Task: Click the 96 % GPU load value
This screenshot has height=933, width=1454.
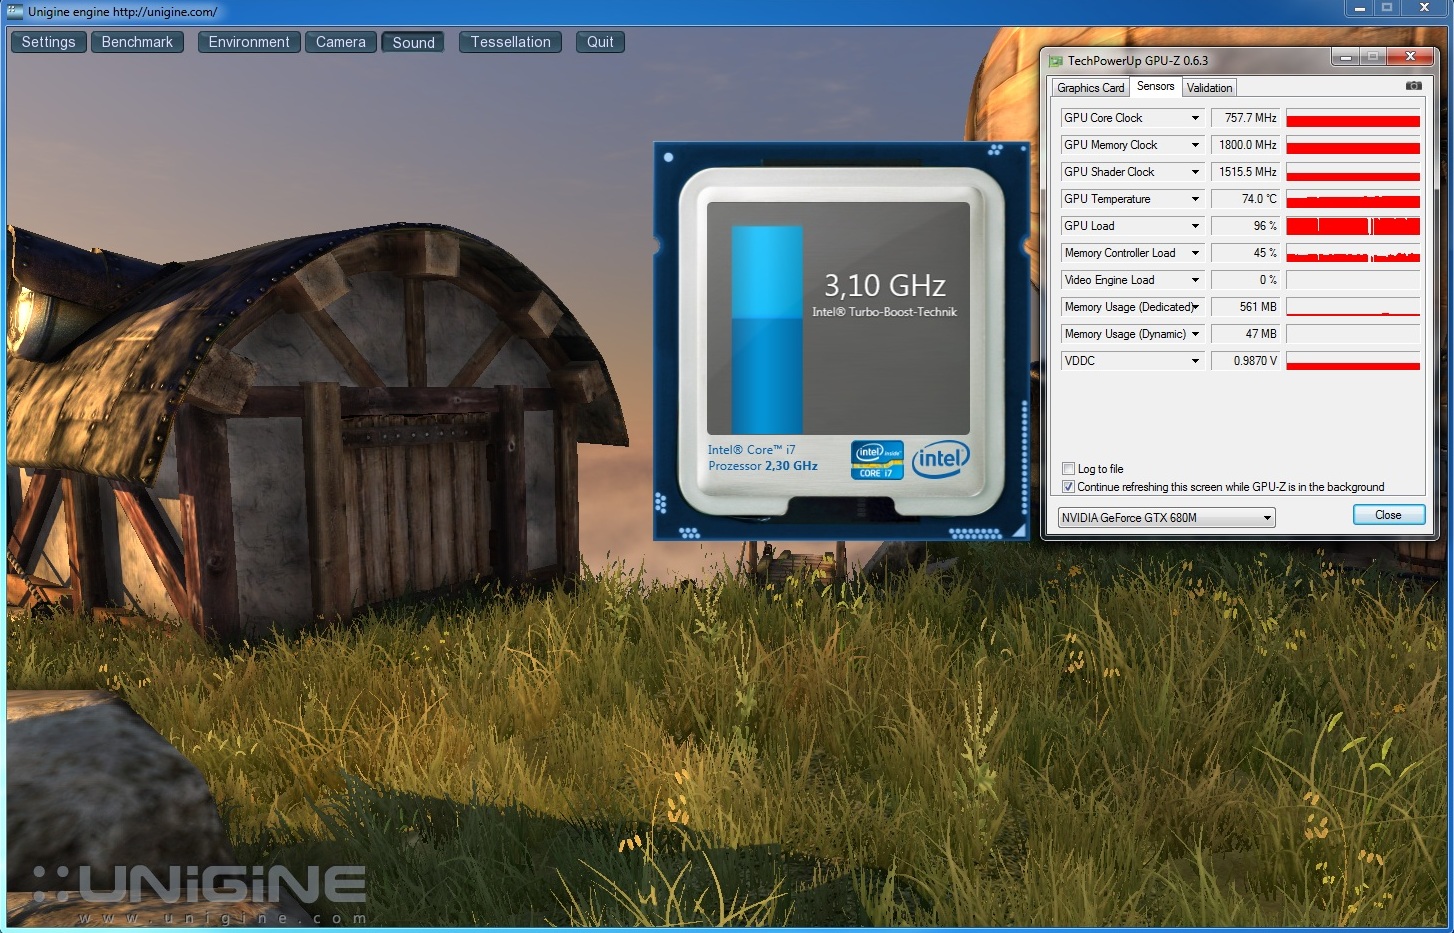Action: tap(1245, 226)
